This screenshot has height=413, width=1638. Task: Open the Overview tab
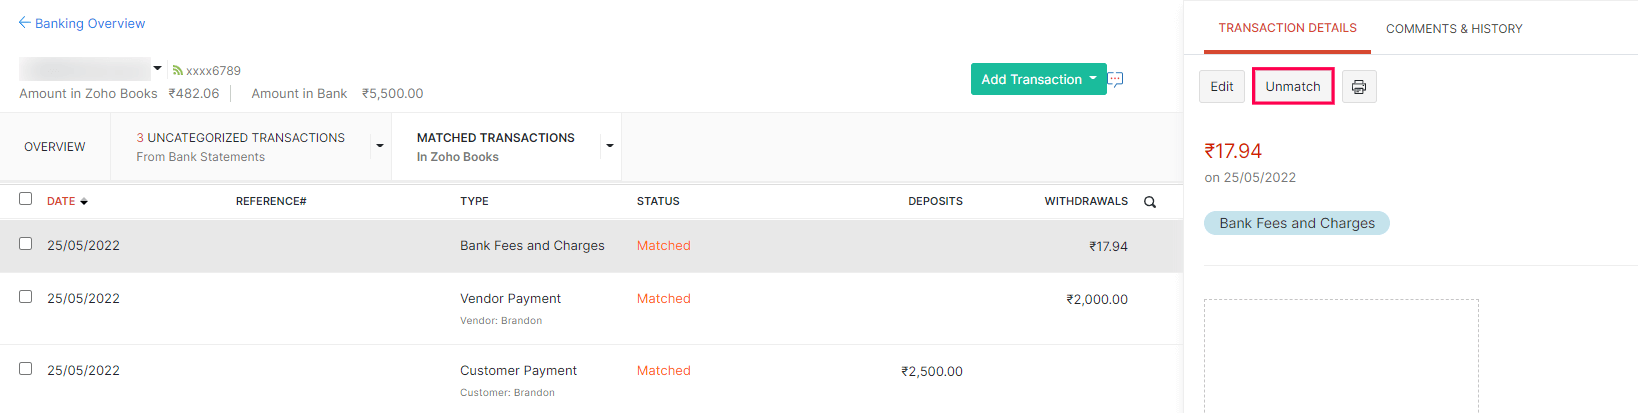(55, 147)
